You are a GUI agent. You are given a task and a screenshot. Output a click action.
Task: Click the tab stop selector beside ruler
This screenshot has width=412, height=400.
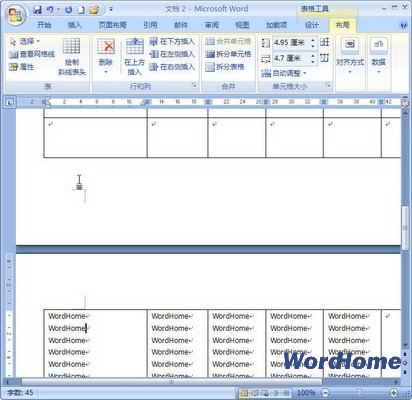click(x=10, y=102)
